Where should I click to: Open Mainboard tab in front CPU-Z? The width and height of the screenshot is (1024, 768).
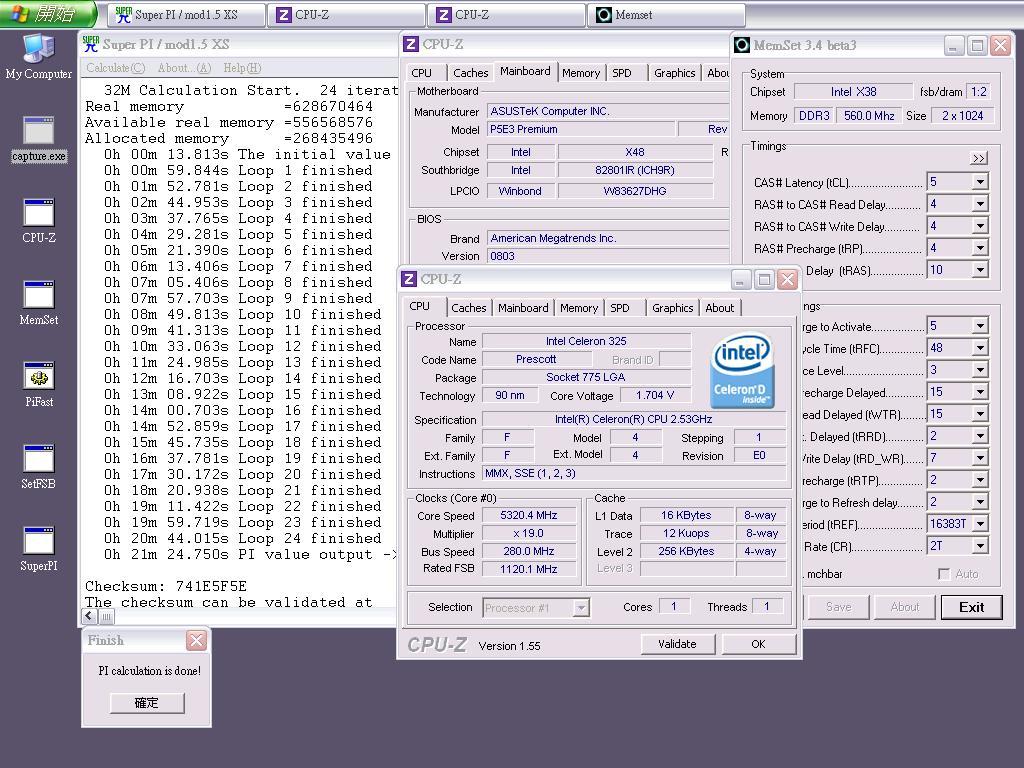pyautogui.click(x=523, y=308)
